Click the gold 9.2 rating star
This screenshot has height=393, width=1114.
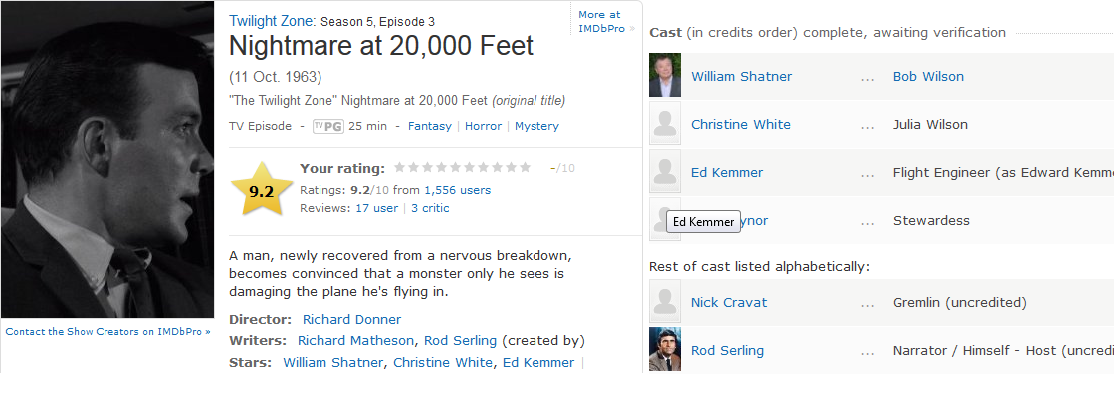coord(261,190)
